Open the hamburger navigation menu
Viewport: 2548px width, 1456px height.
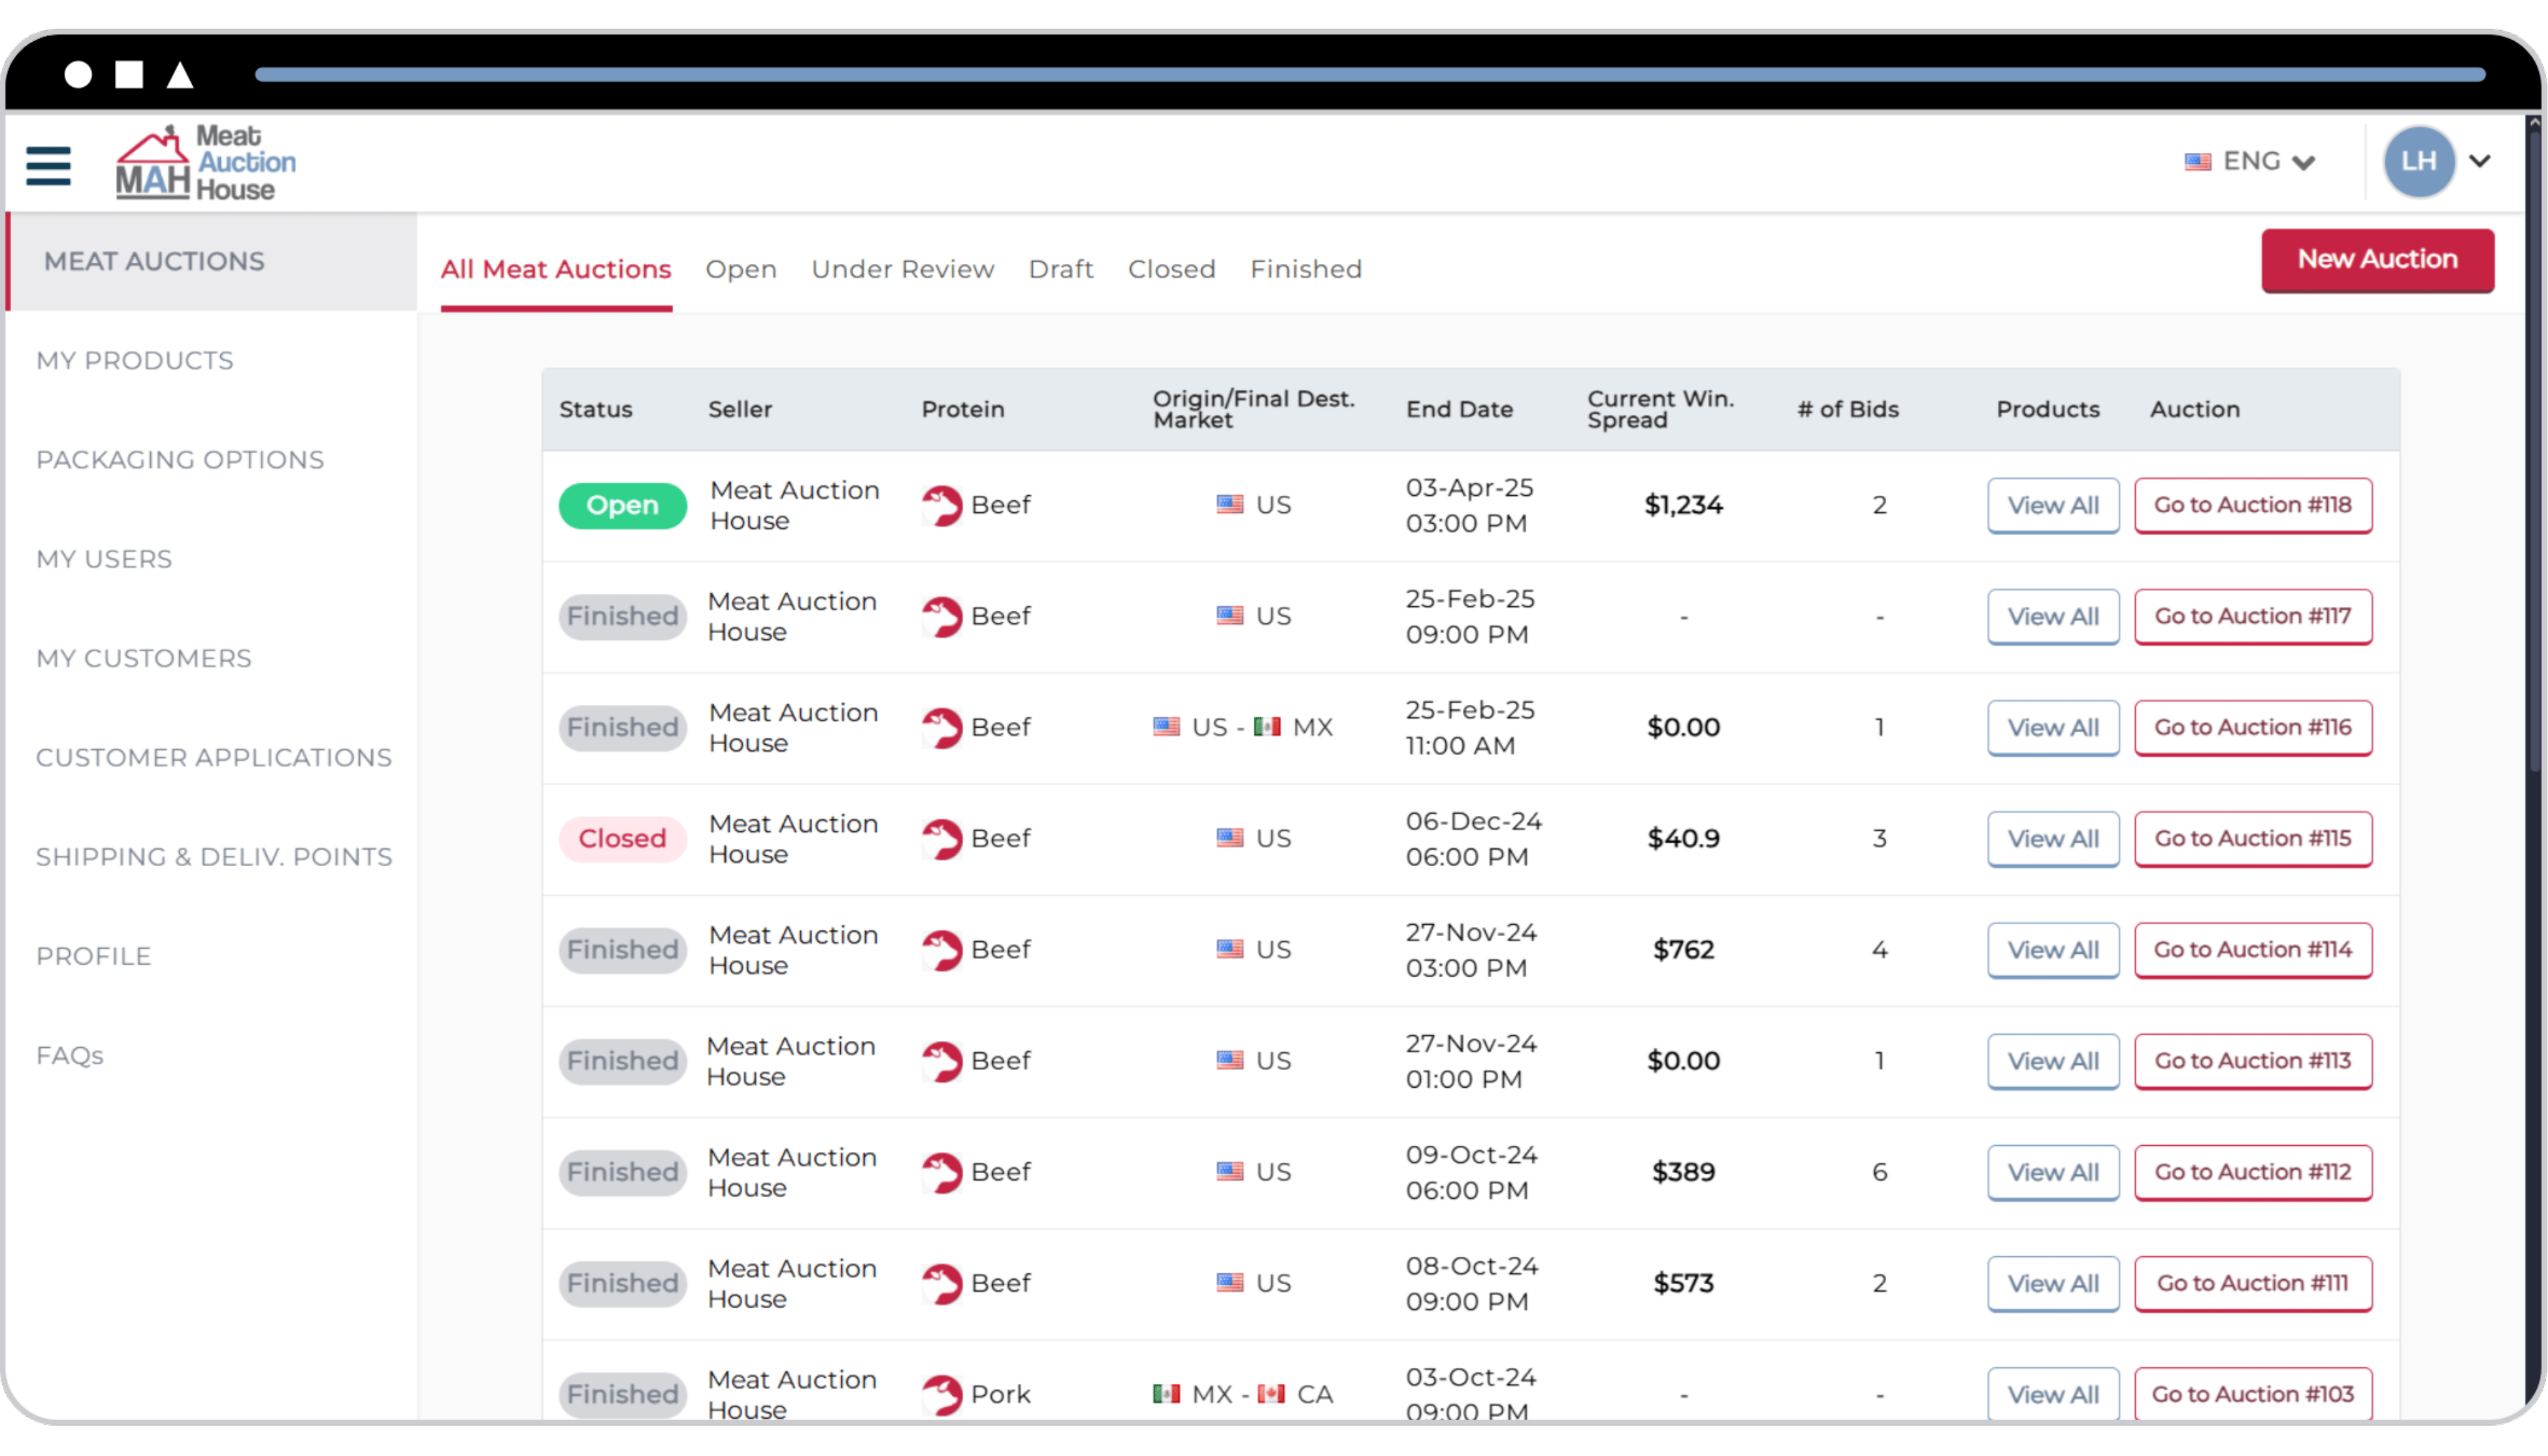pyautogui.click(x=48, y=165)
